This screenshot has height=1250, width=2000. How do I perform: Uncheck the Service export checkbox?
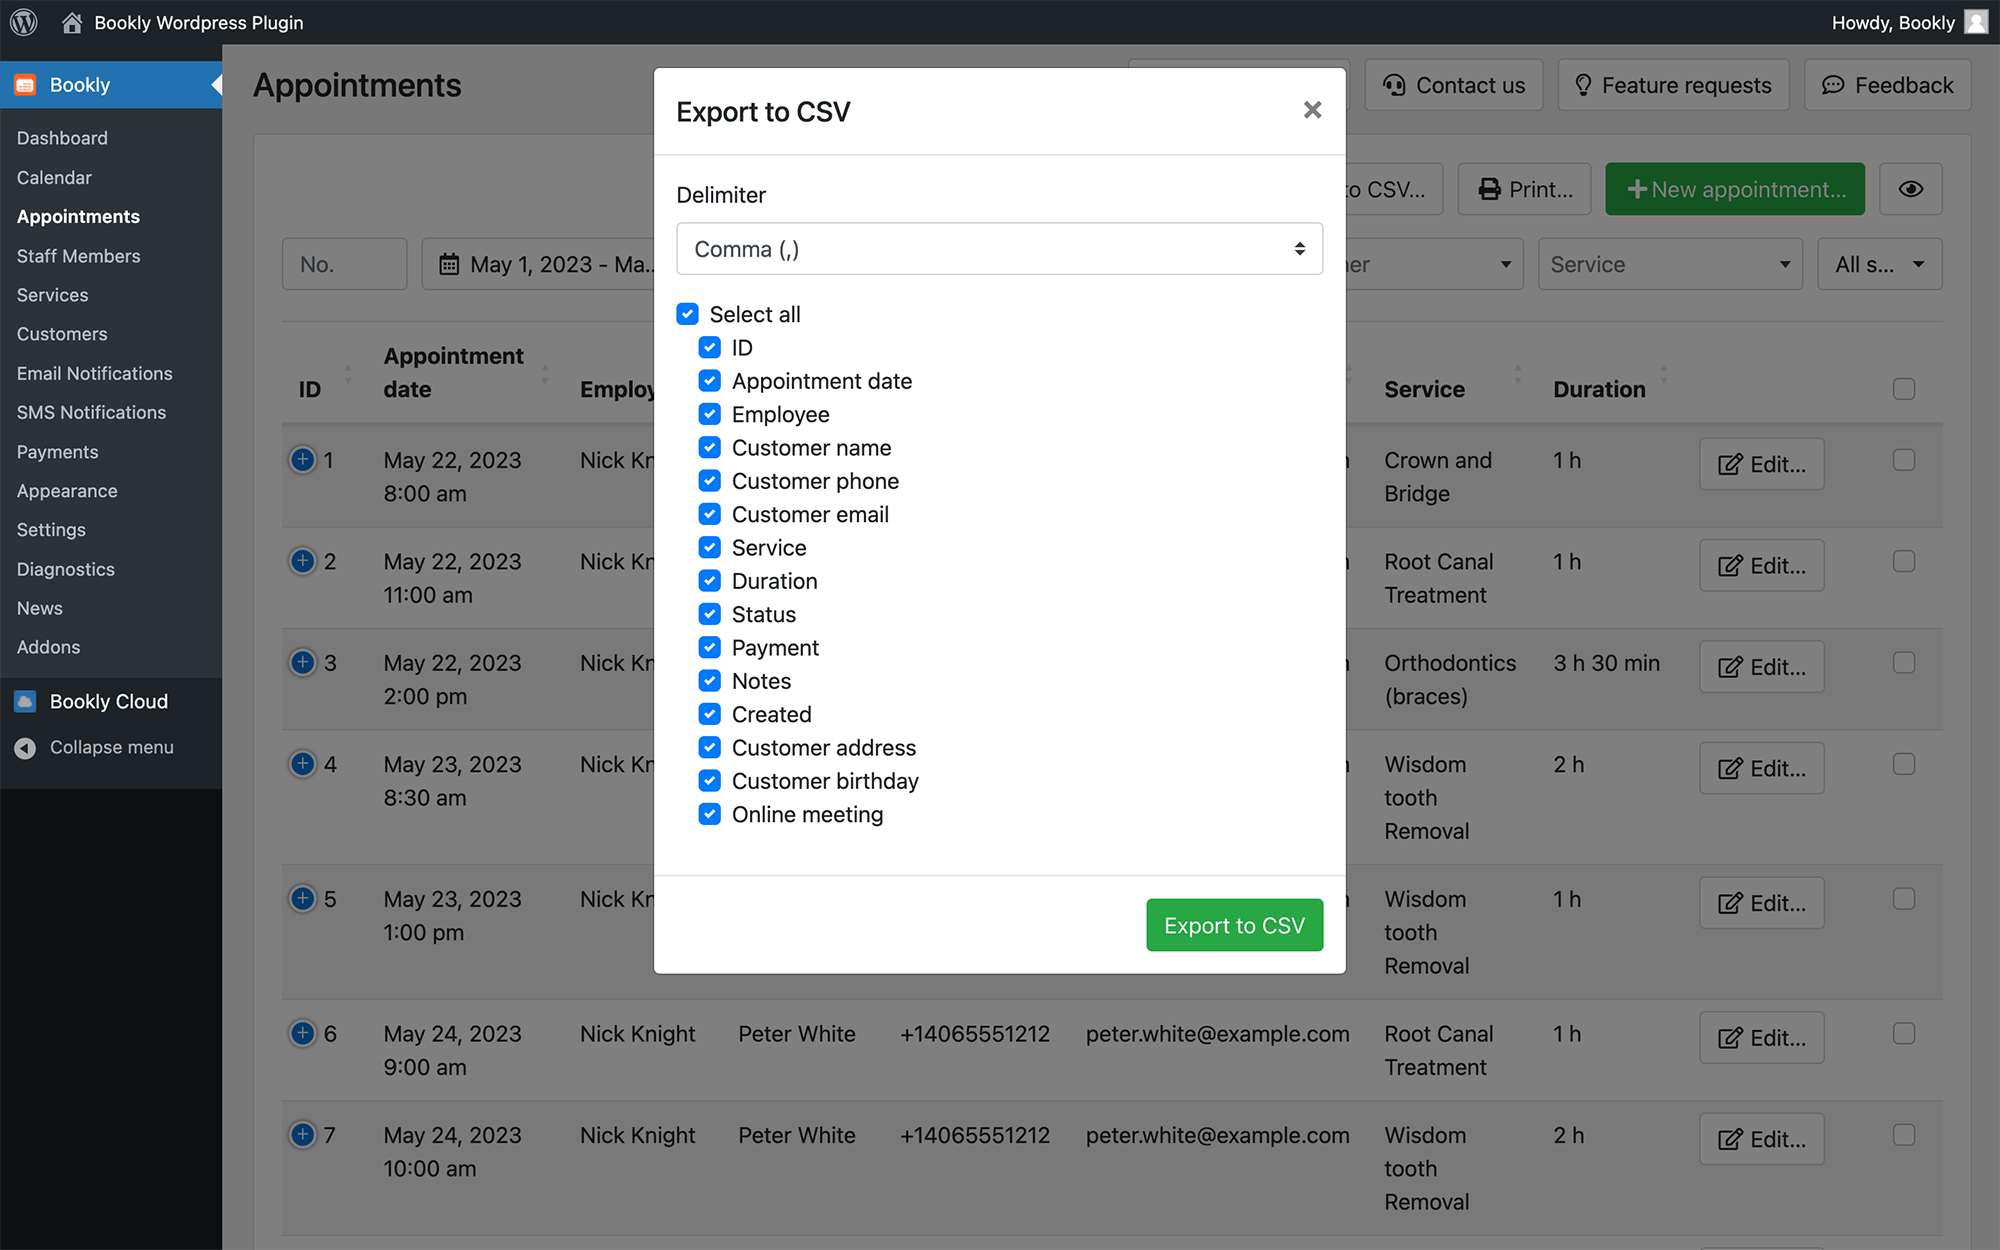pyautogui.click(x=709, y=548)
